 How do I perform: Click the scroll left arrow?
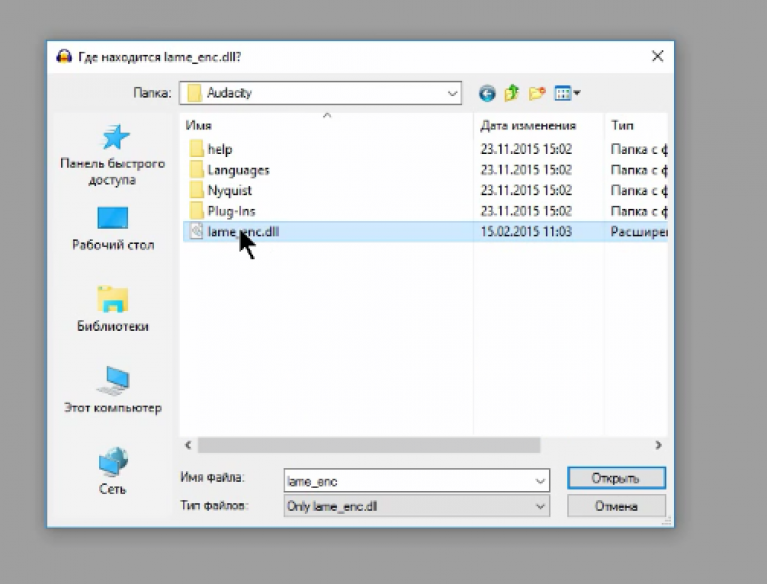tap(188, 445)
